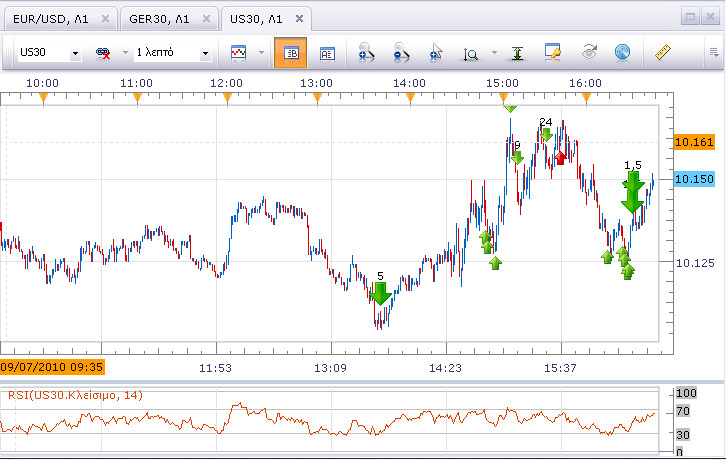Close the US30, Λ1 tab
726x460 pixels.
(300, 19)
